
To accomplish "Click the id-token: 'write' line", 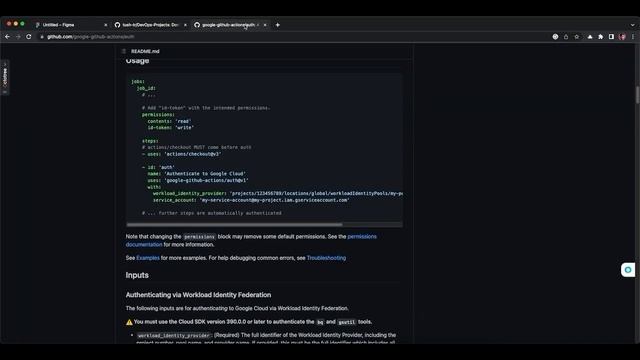I will click(x=171, y=127).
